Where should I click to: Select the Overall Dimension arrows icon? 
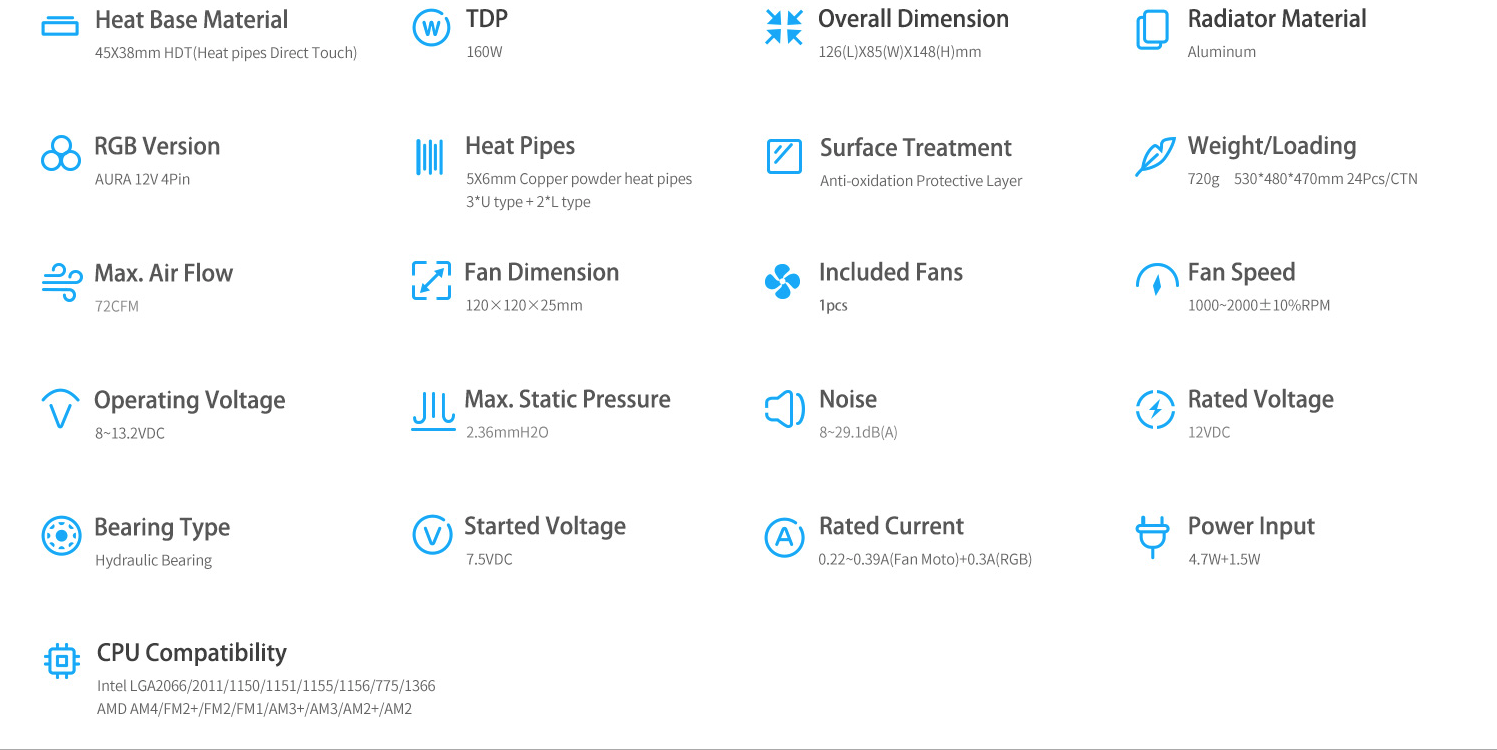783,27
